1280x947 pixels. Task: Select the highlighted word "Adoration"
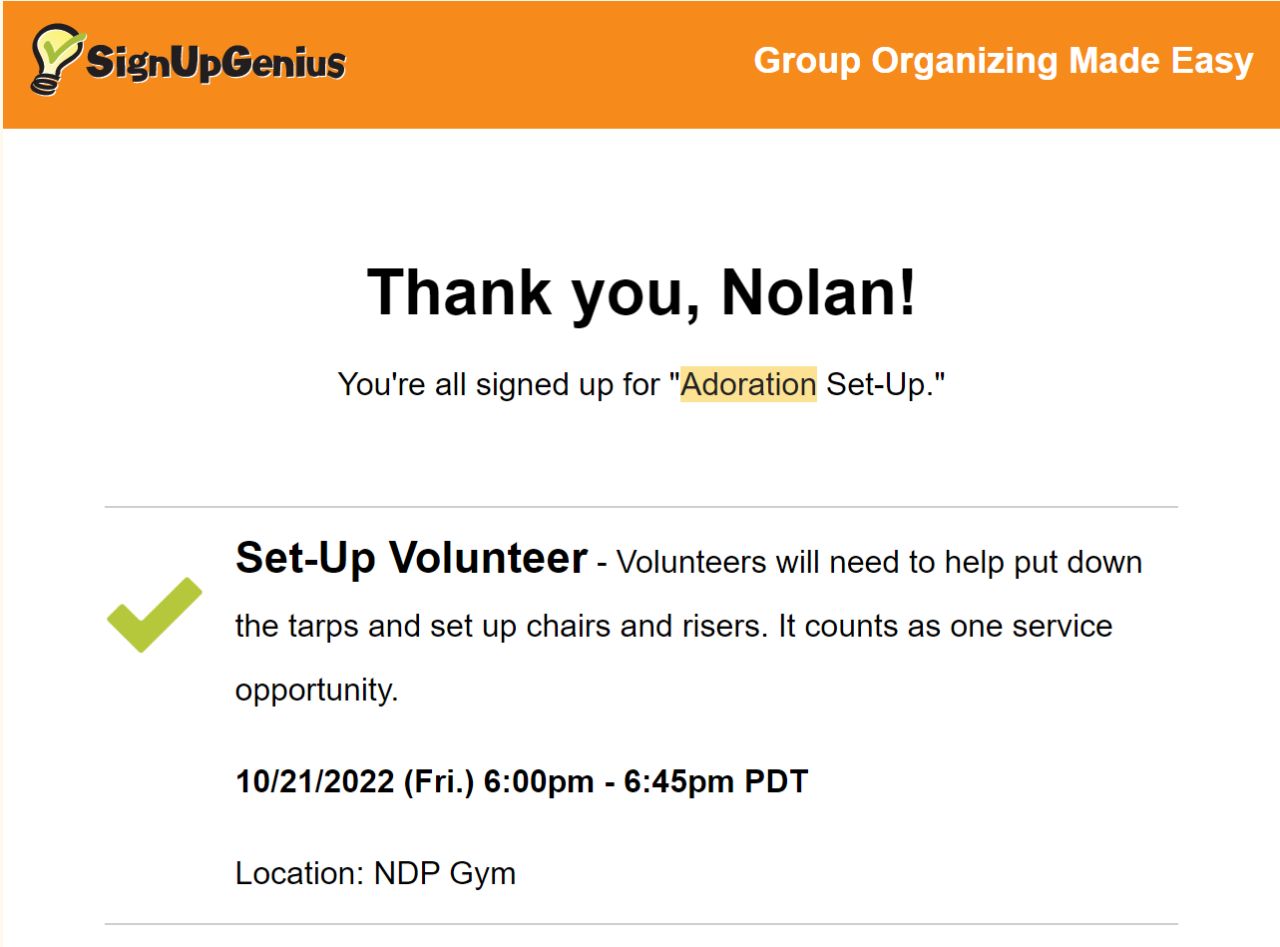click(x=748, y=384)
